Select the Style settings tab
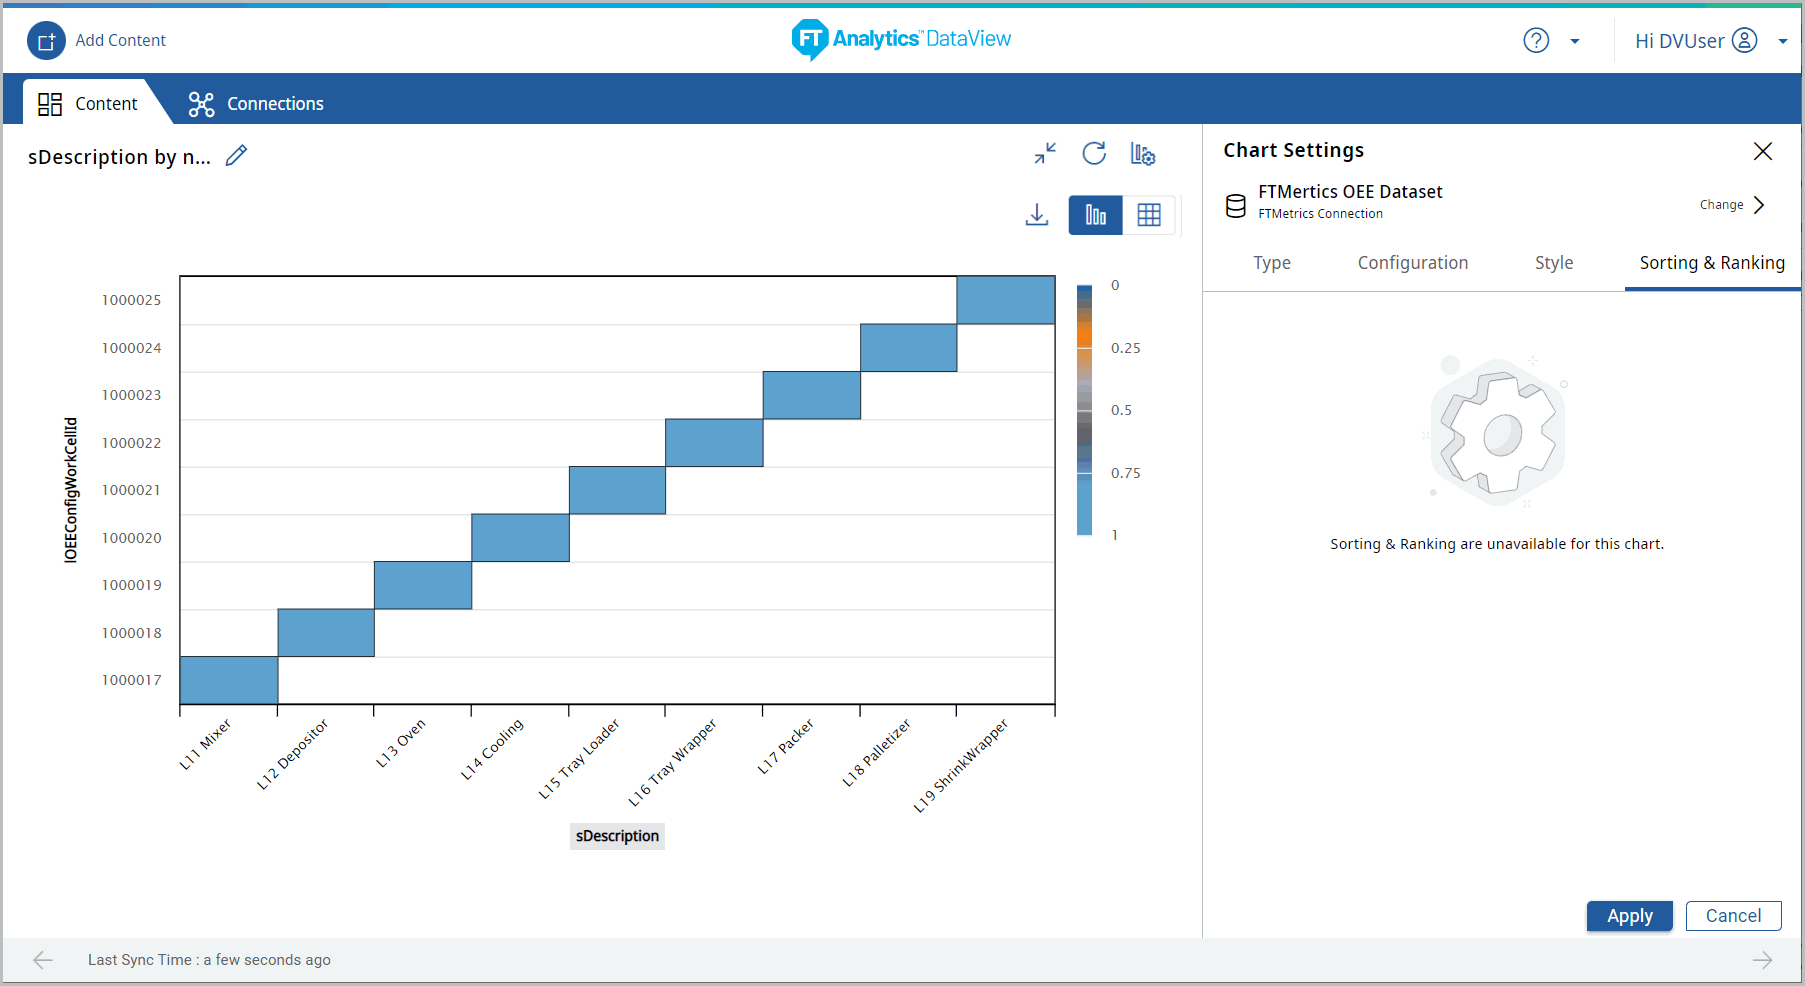Screen dimensions: 1805x986 pos(1553,263)
